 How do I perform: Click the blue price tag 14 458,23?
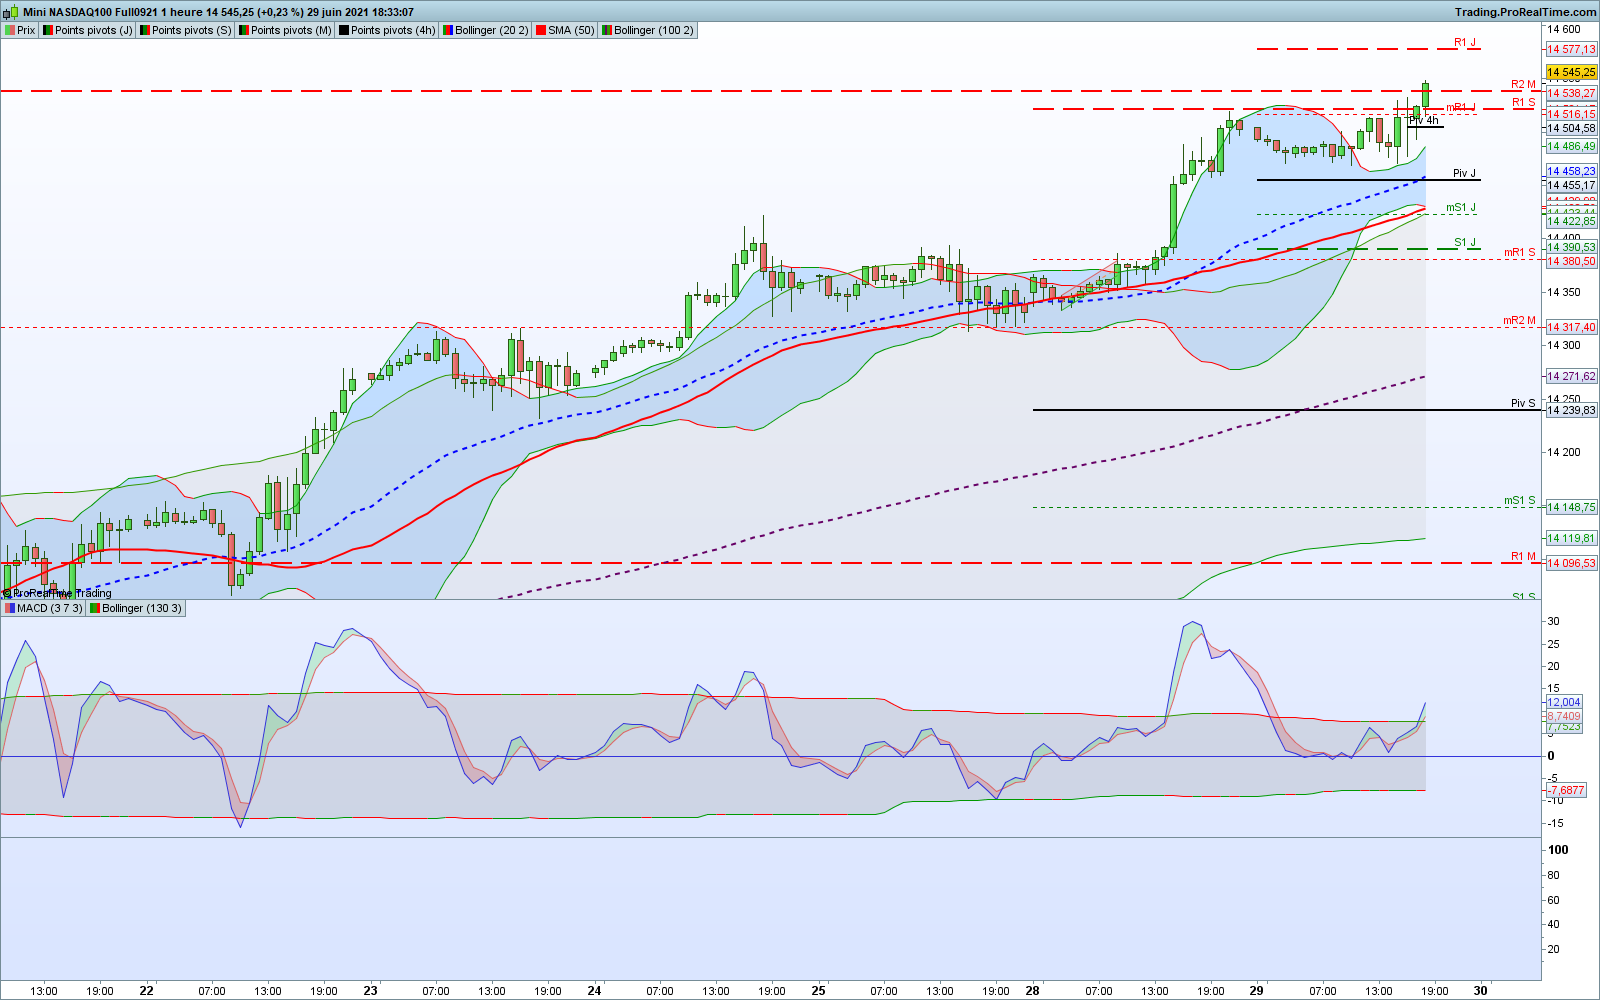click(1572, 171)
